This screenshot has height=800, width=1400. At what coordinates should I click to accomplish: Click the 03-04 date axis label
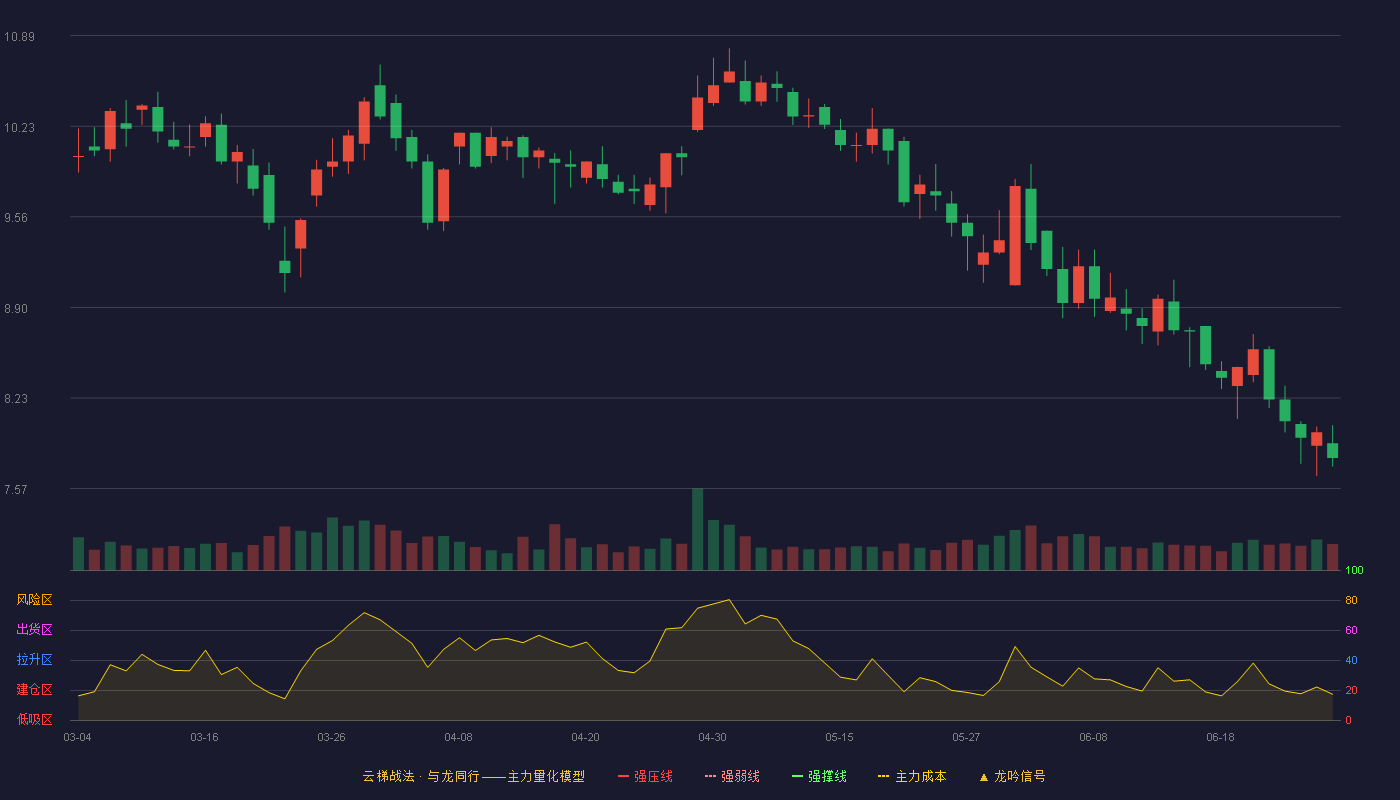pyautogui.click(x=78, y=737)
